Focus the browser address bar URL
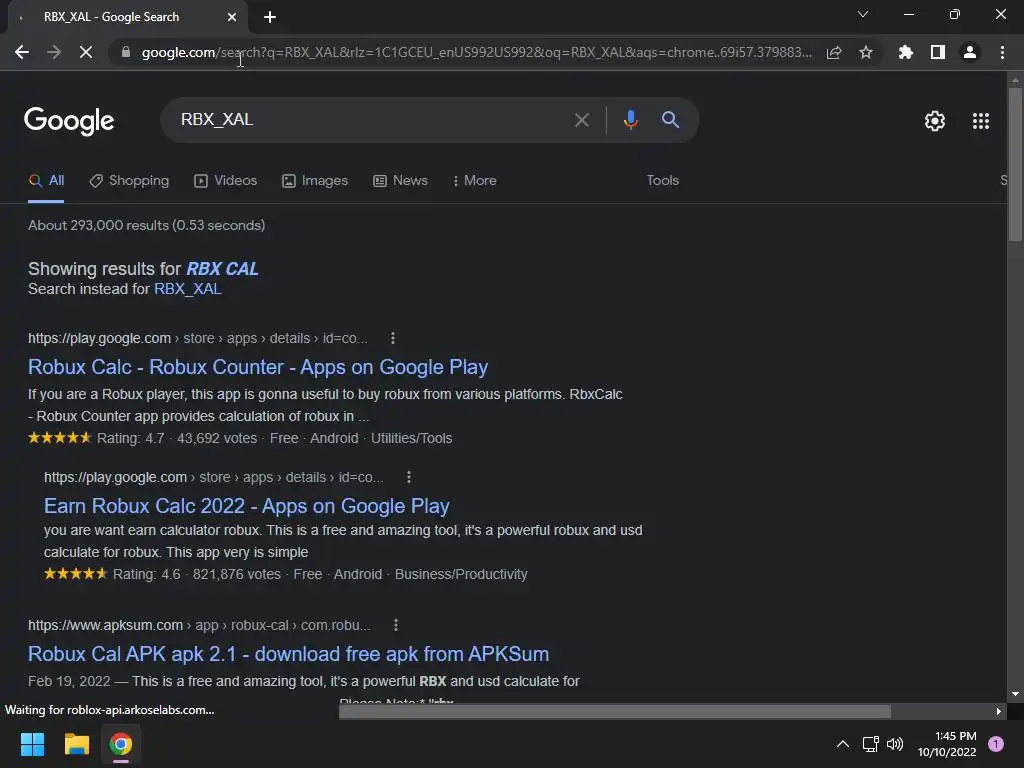The width and height of the screenshot is (1024, 768). pos(477,52)
